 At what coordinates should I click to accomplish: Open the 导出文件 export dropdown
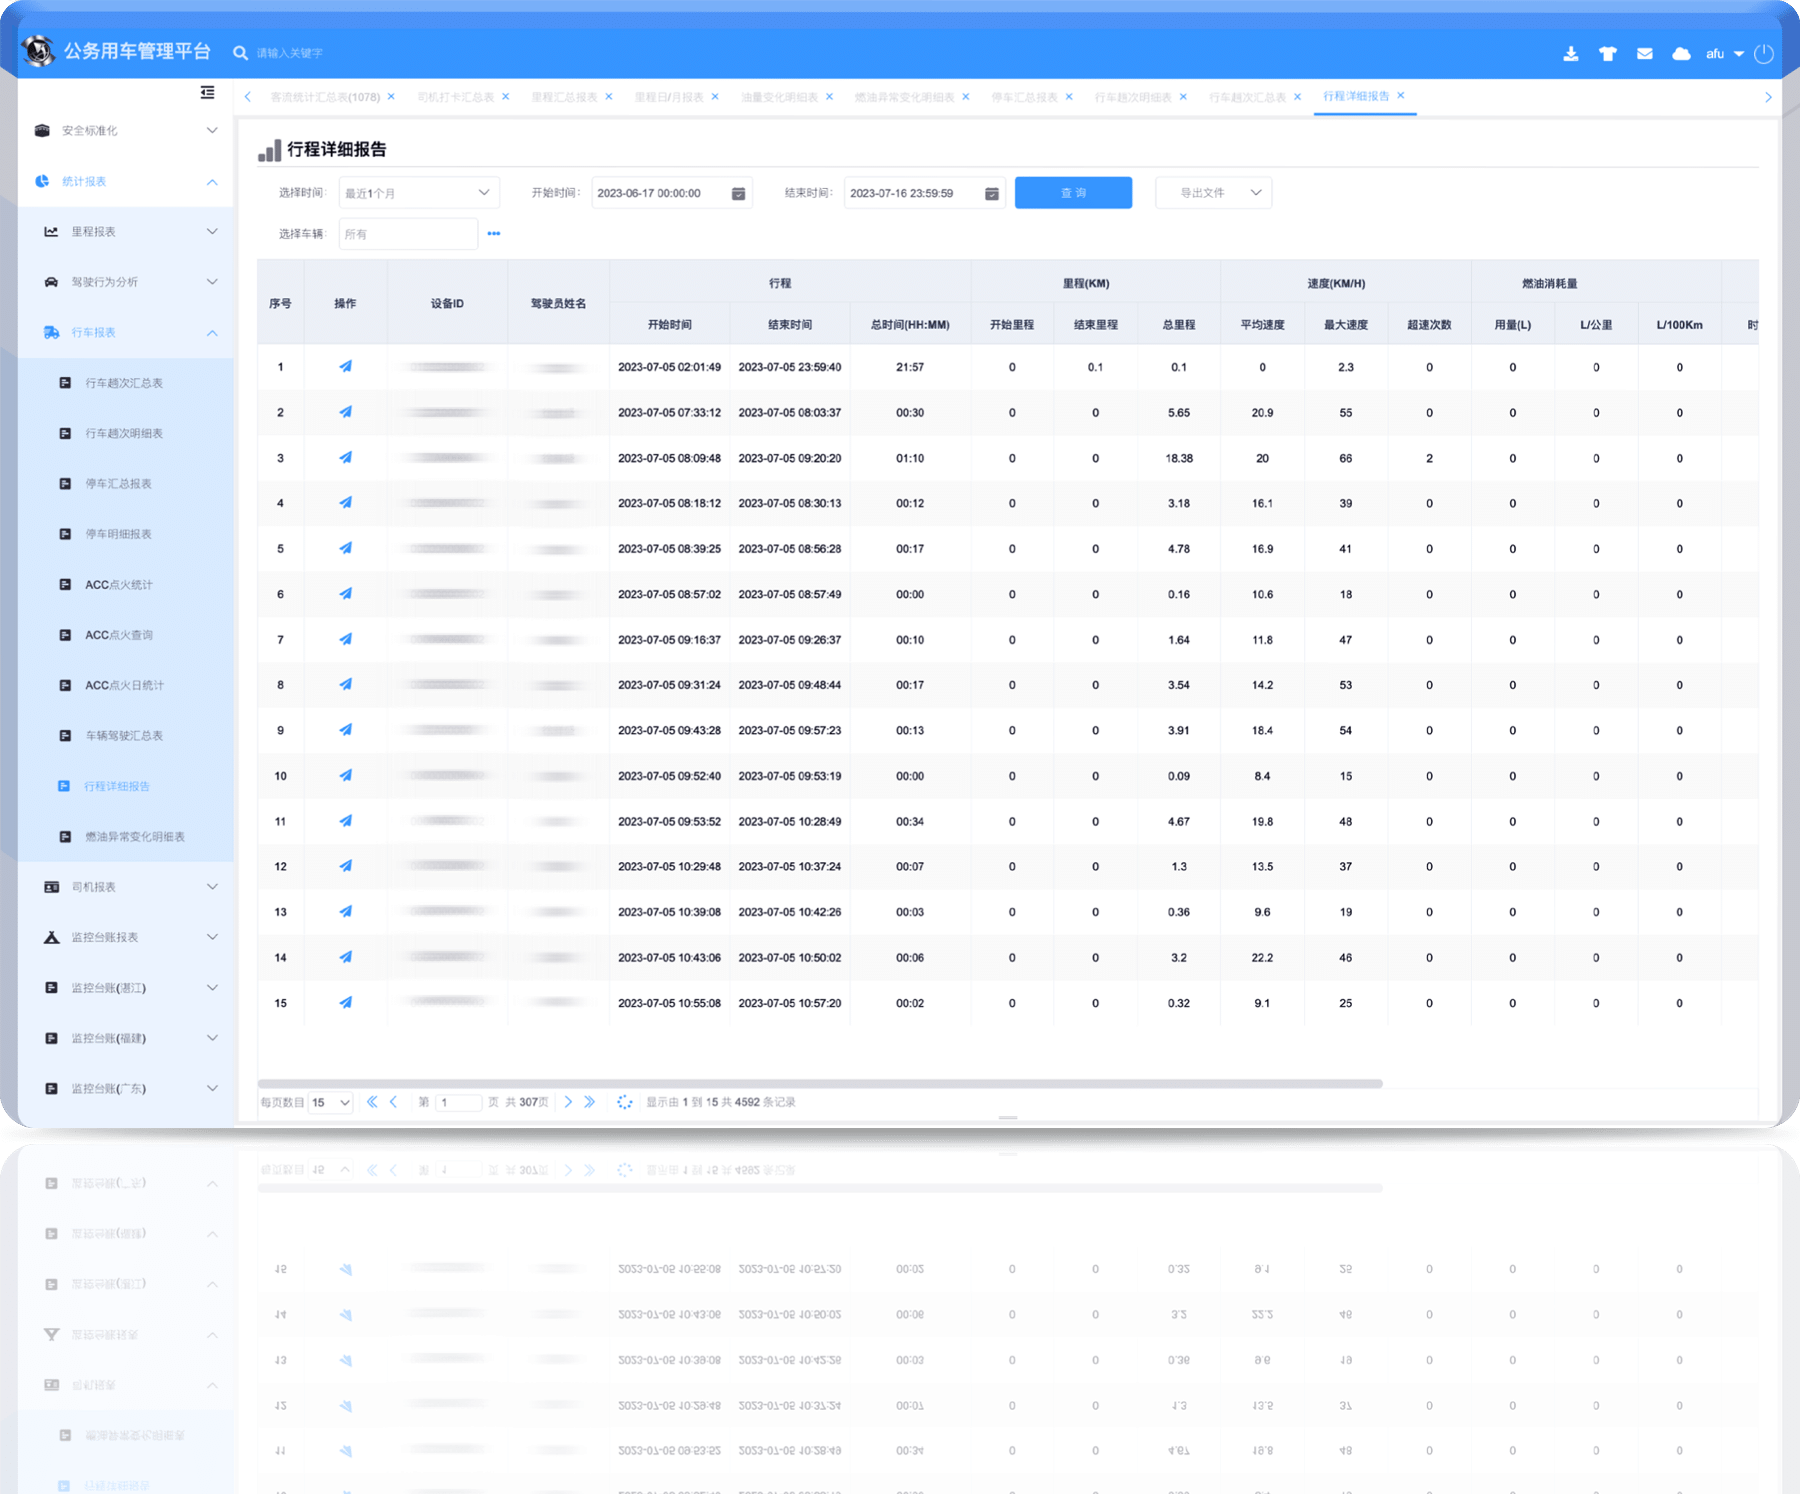[x=1213, y=193]
